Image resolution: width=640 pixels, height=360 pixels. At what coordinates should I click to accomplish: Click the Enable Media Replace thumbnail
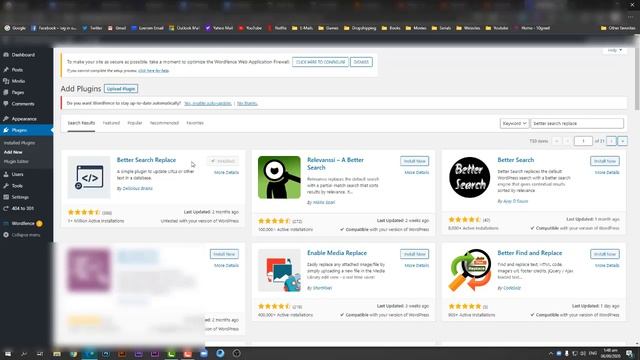click(279, 270)
